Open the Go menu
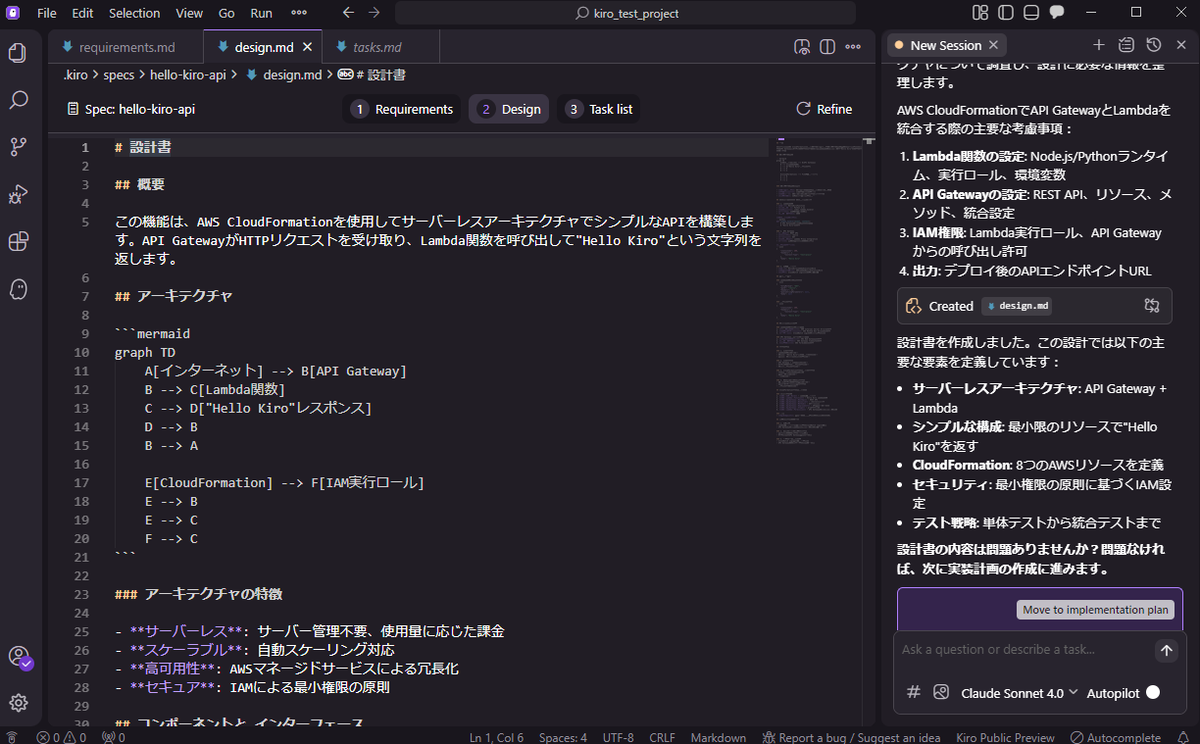The width and height of the screenshot is (1200, 744). click(226, 13)
